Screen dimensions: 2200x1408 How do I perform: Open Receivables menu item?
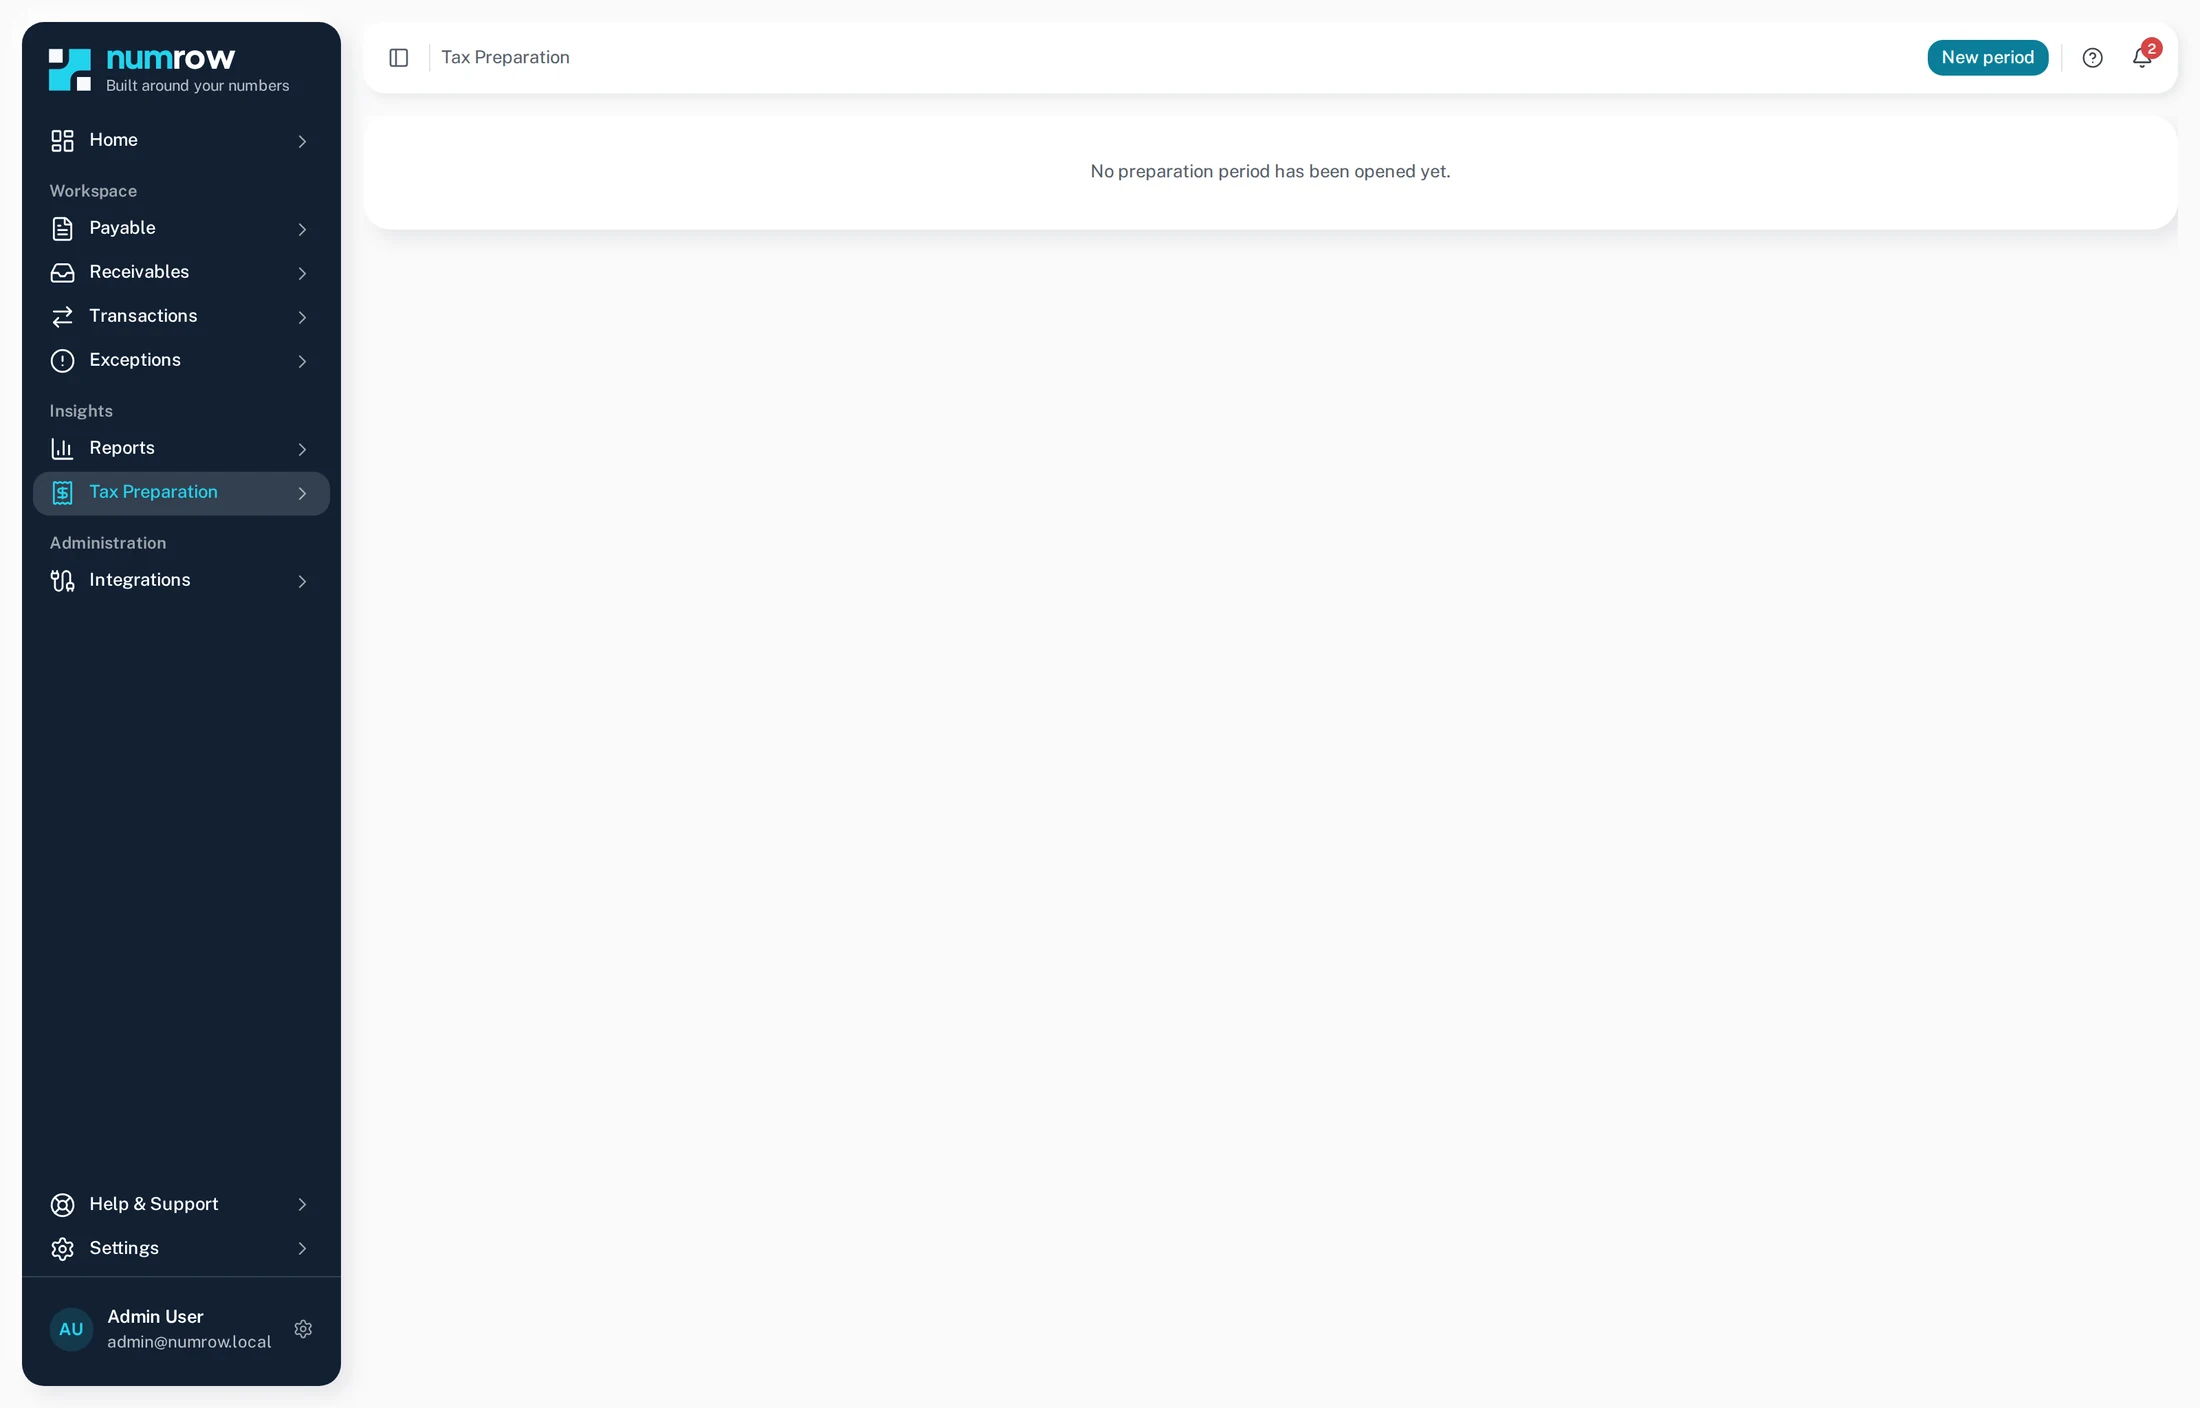tap(181, 273)
